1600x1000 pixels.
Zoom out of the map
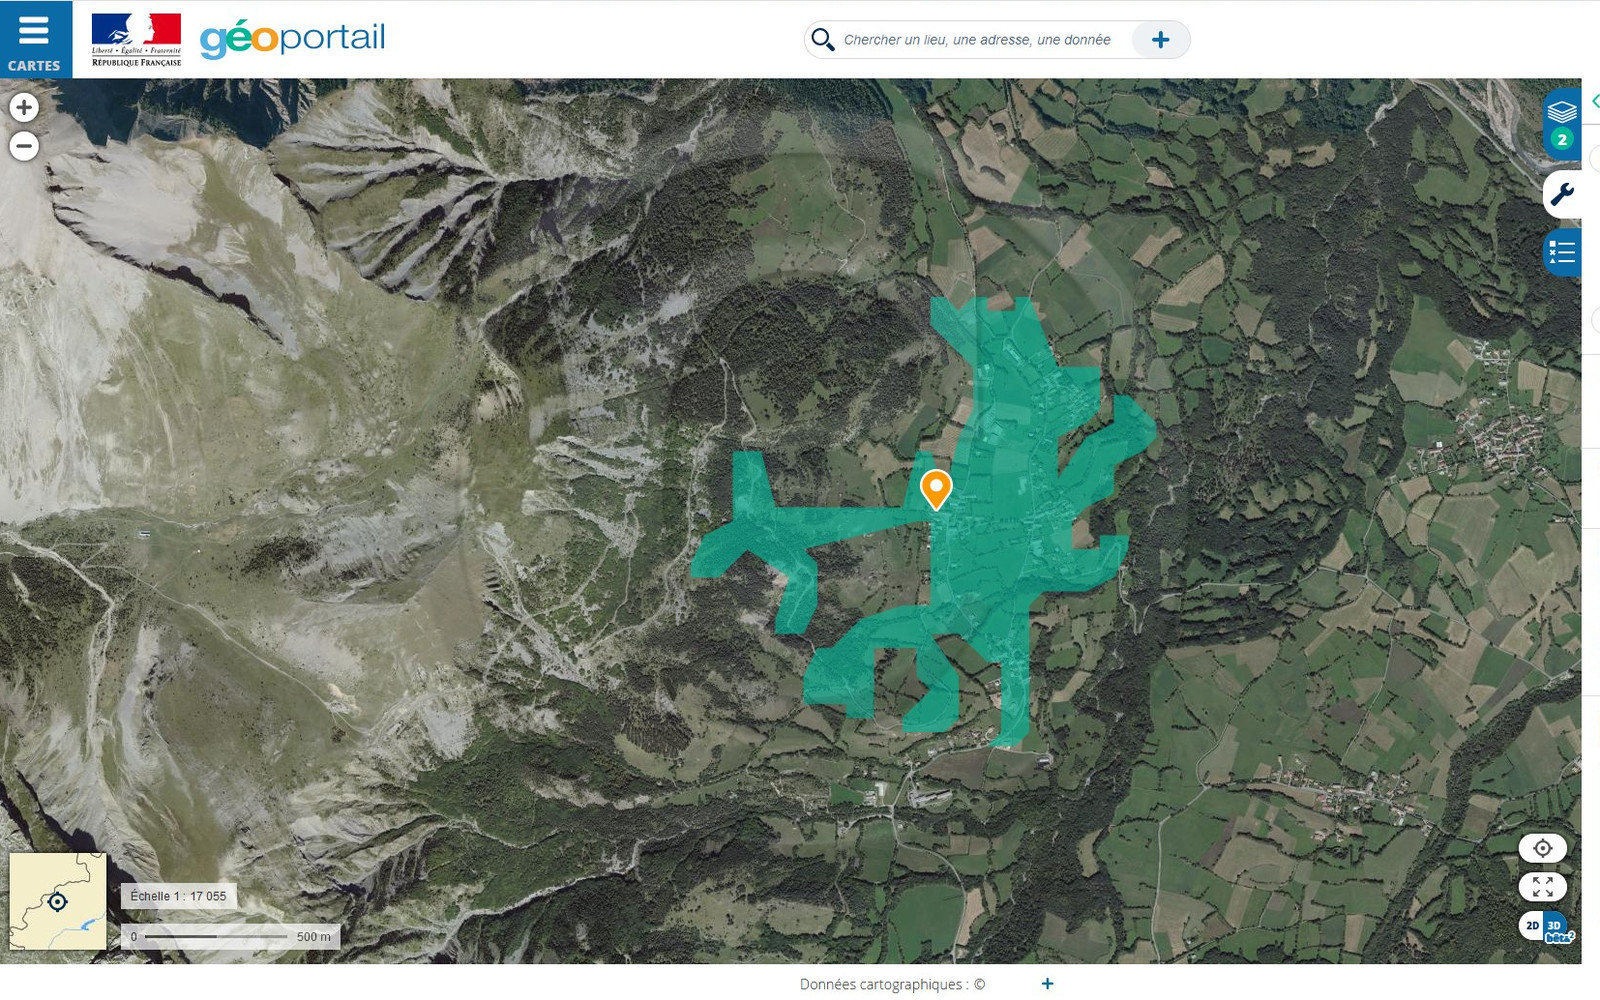click(x=24, y=146)
